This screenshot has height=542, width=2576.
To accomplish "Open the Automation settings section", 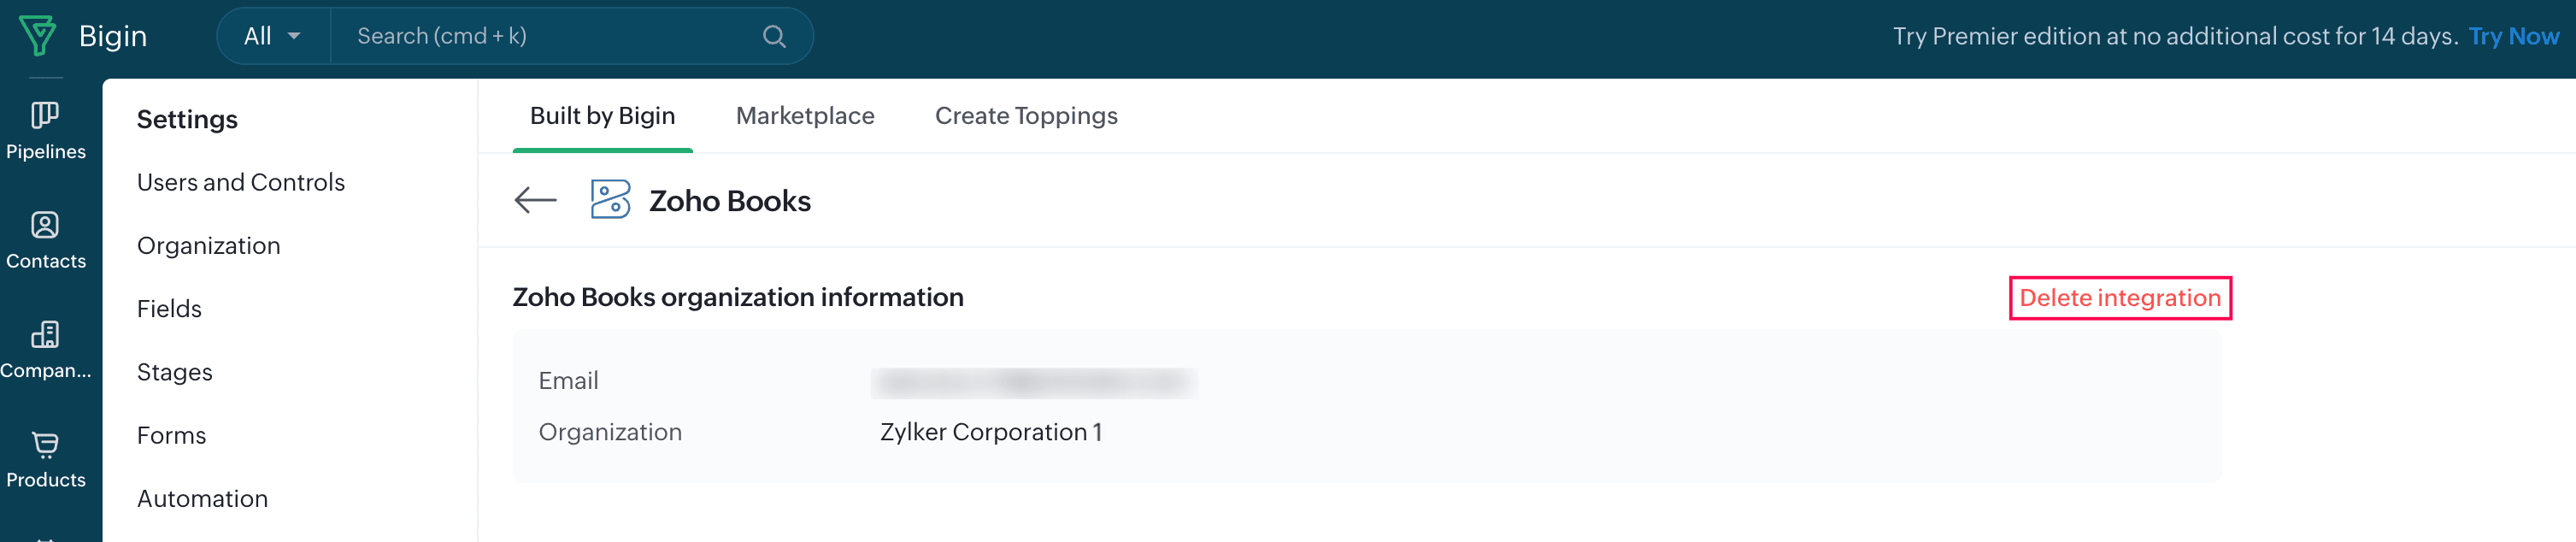I will coord(202,498).
